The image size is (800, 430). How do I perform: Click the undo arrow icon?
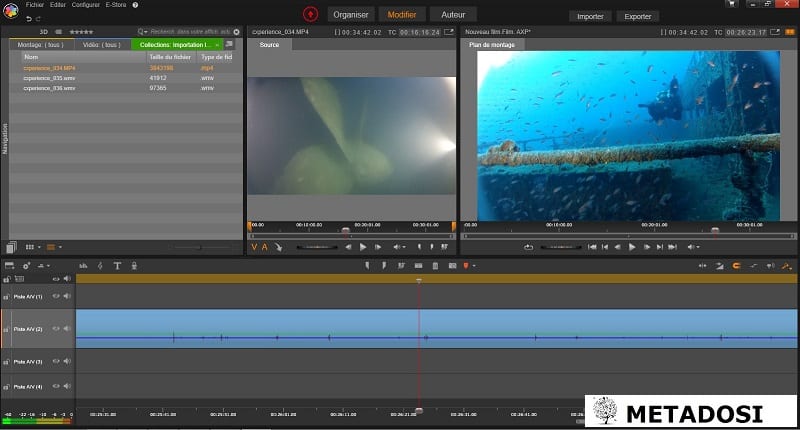point(29,19)
